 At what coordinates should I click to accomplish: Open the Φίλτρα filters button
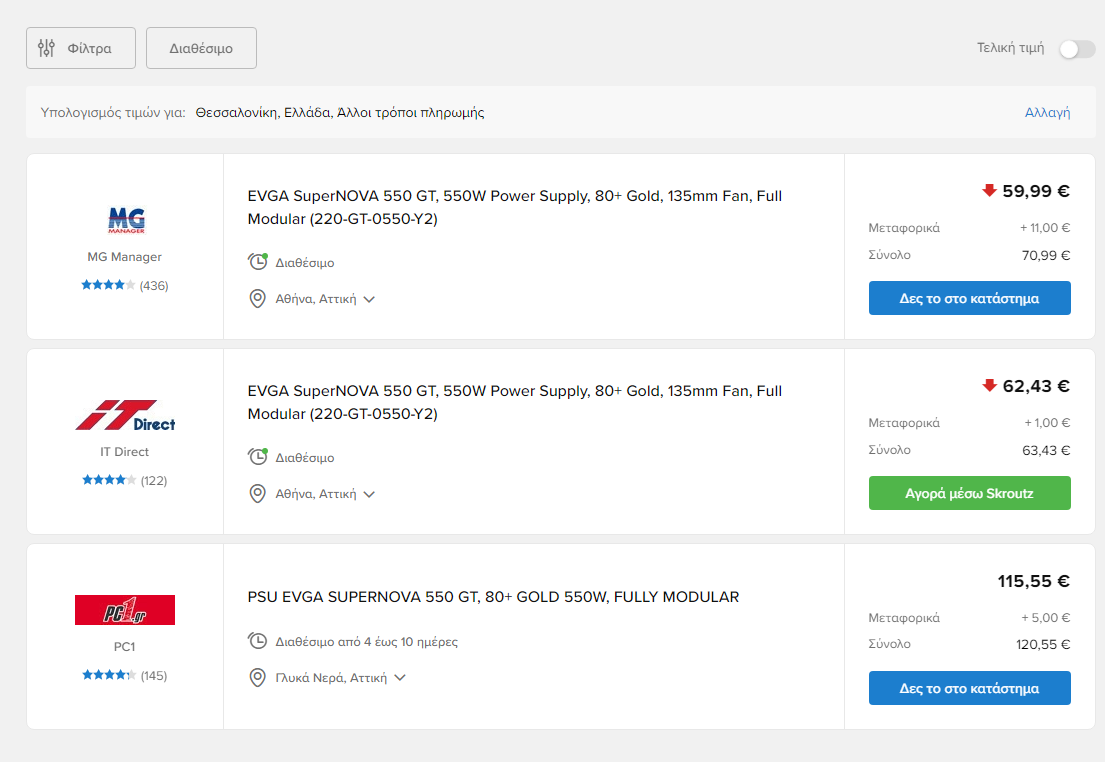click(81, 48)
